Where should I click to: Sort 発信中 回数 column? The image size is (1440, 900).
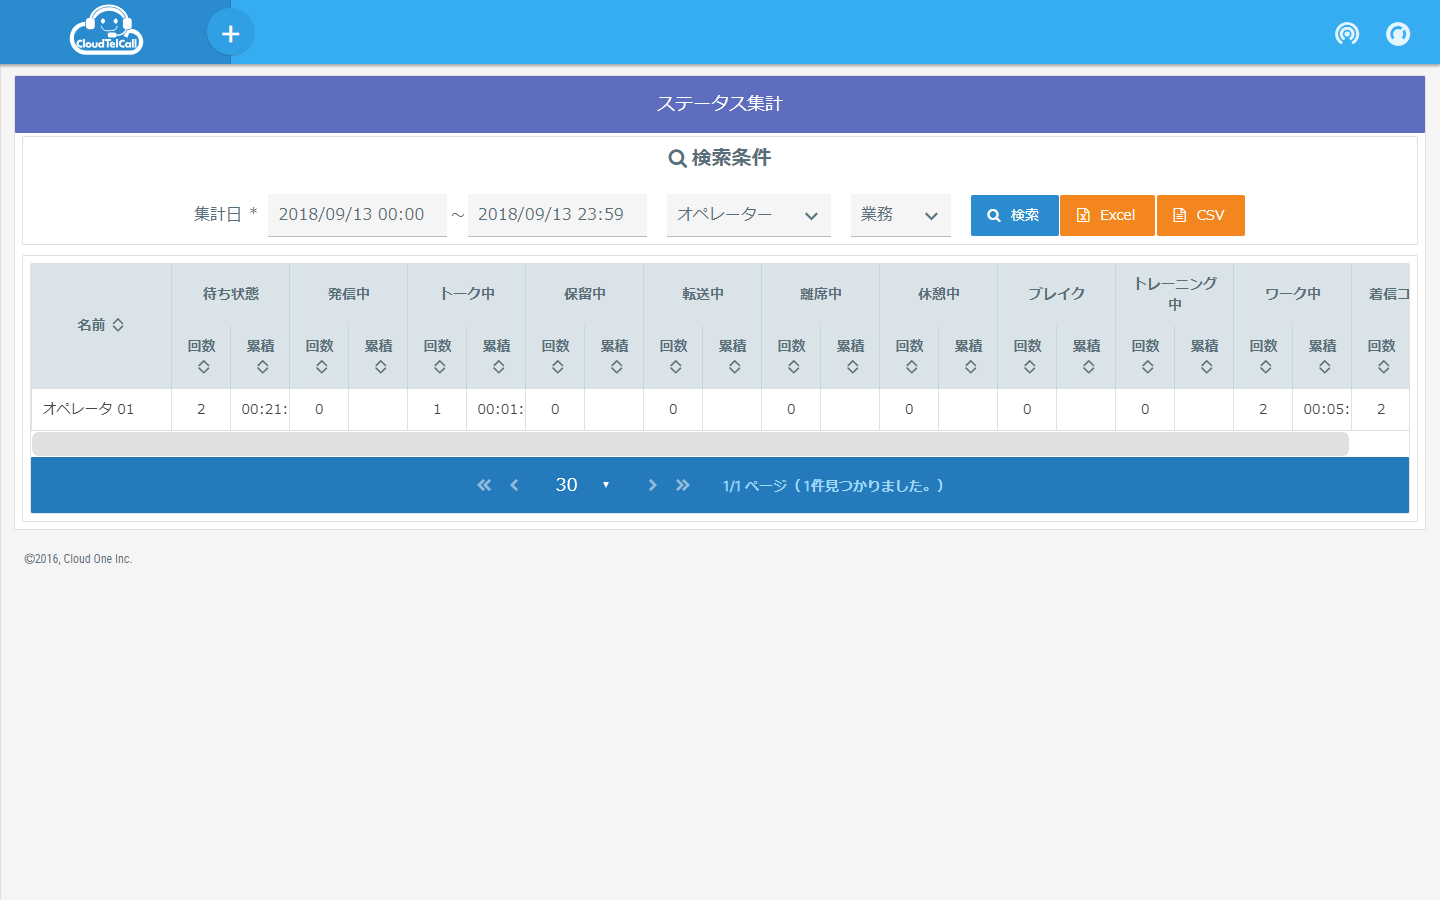[319, 356]
